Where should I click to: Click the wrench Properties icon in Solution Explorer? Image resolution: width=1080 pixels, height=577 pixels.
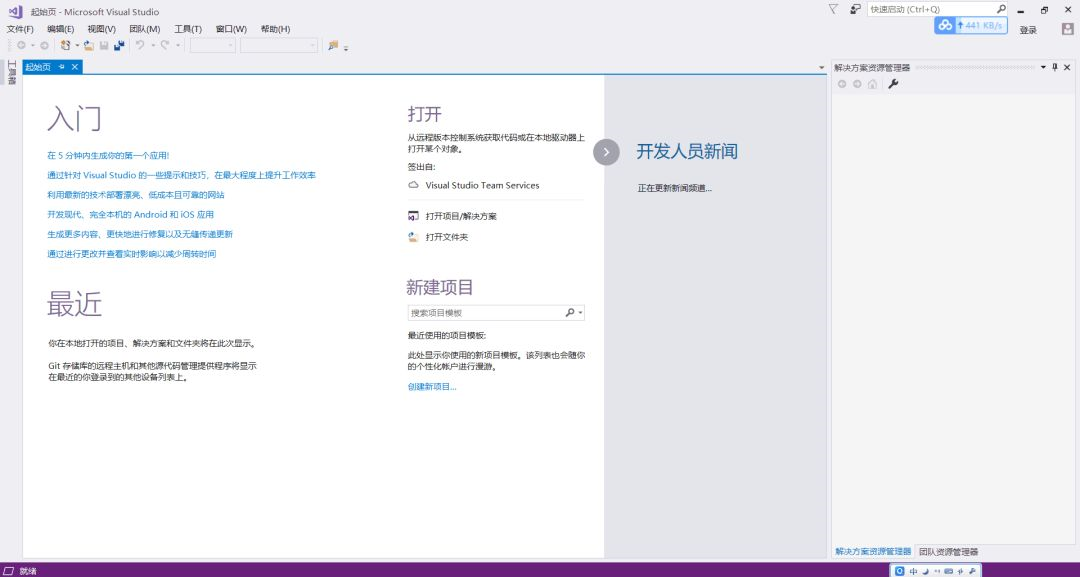click(893, 84)
